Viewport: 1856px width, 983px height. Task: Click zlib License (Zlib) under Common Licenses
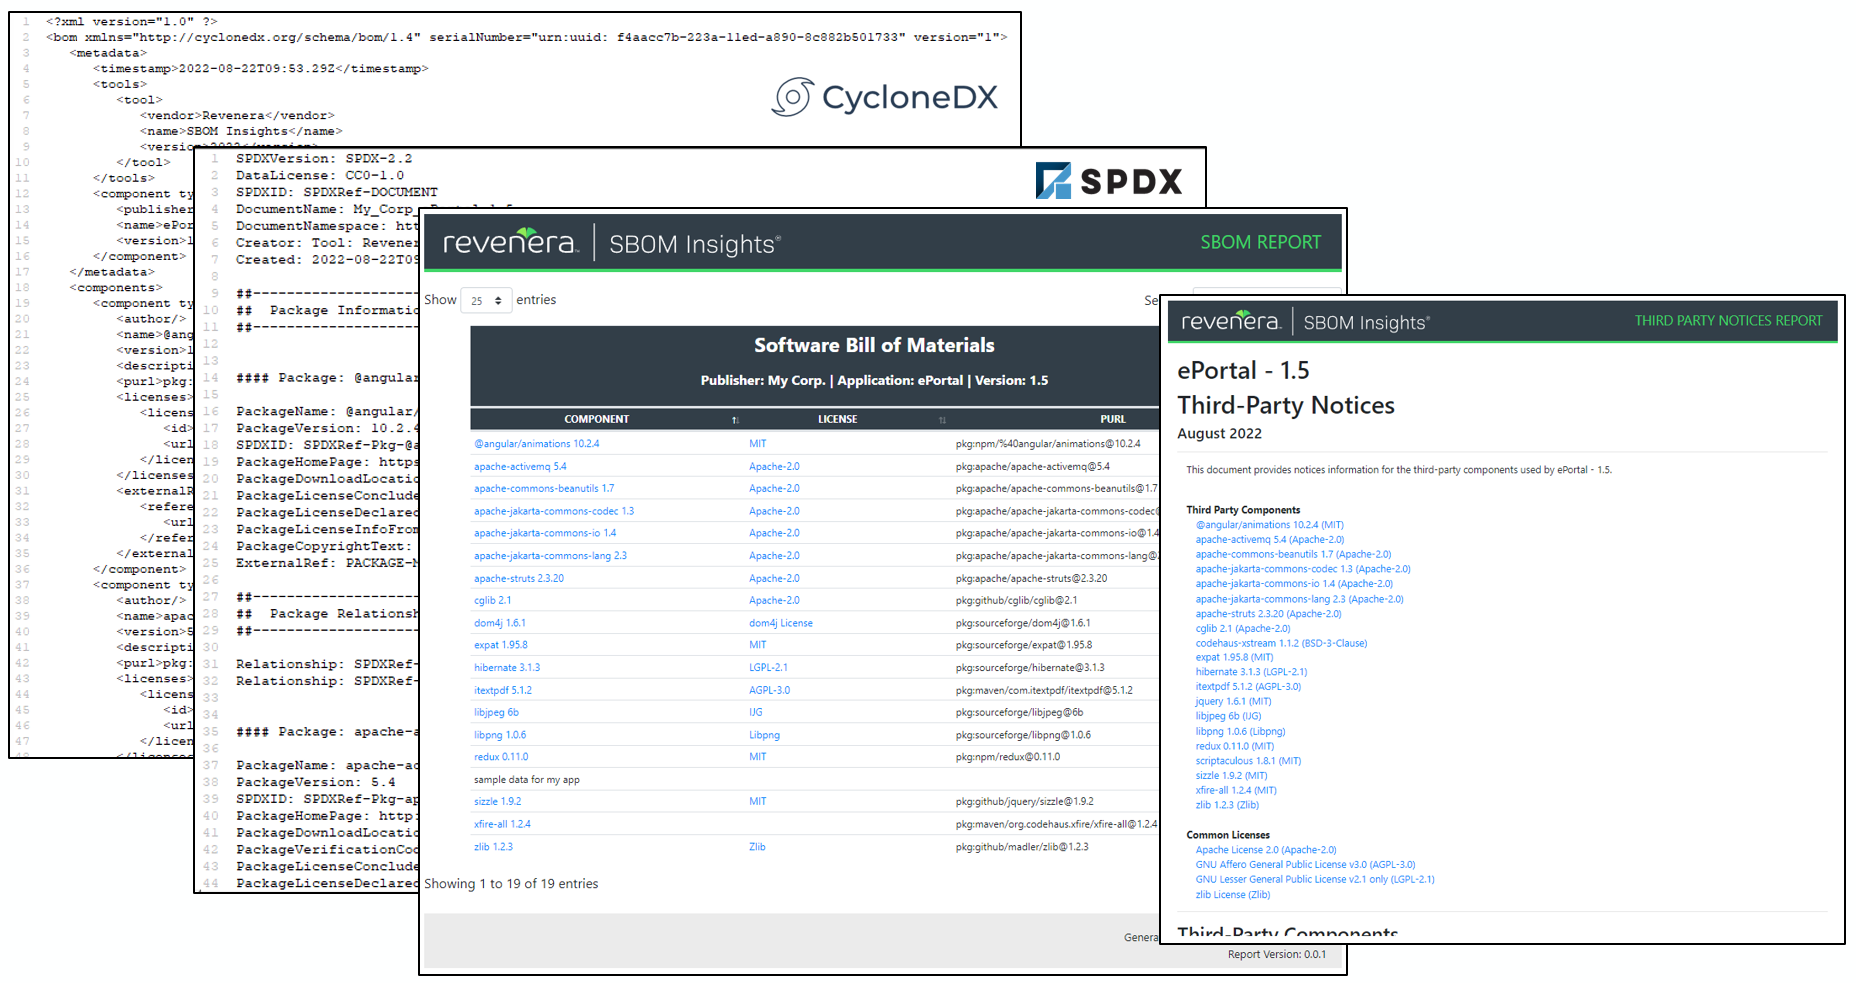[x=1232, y=895]
